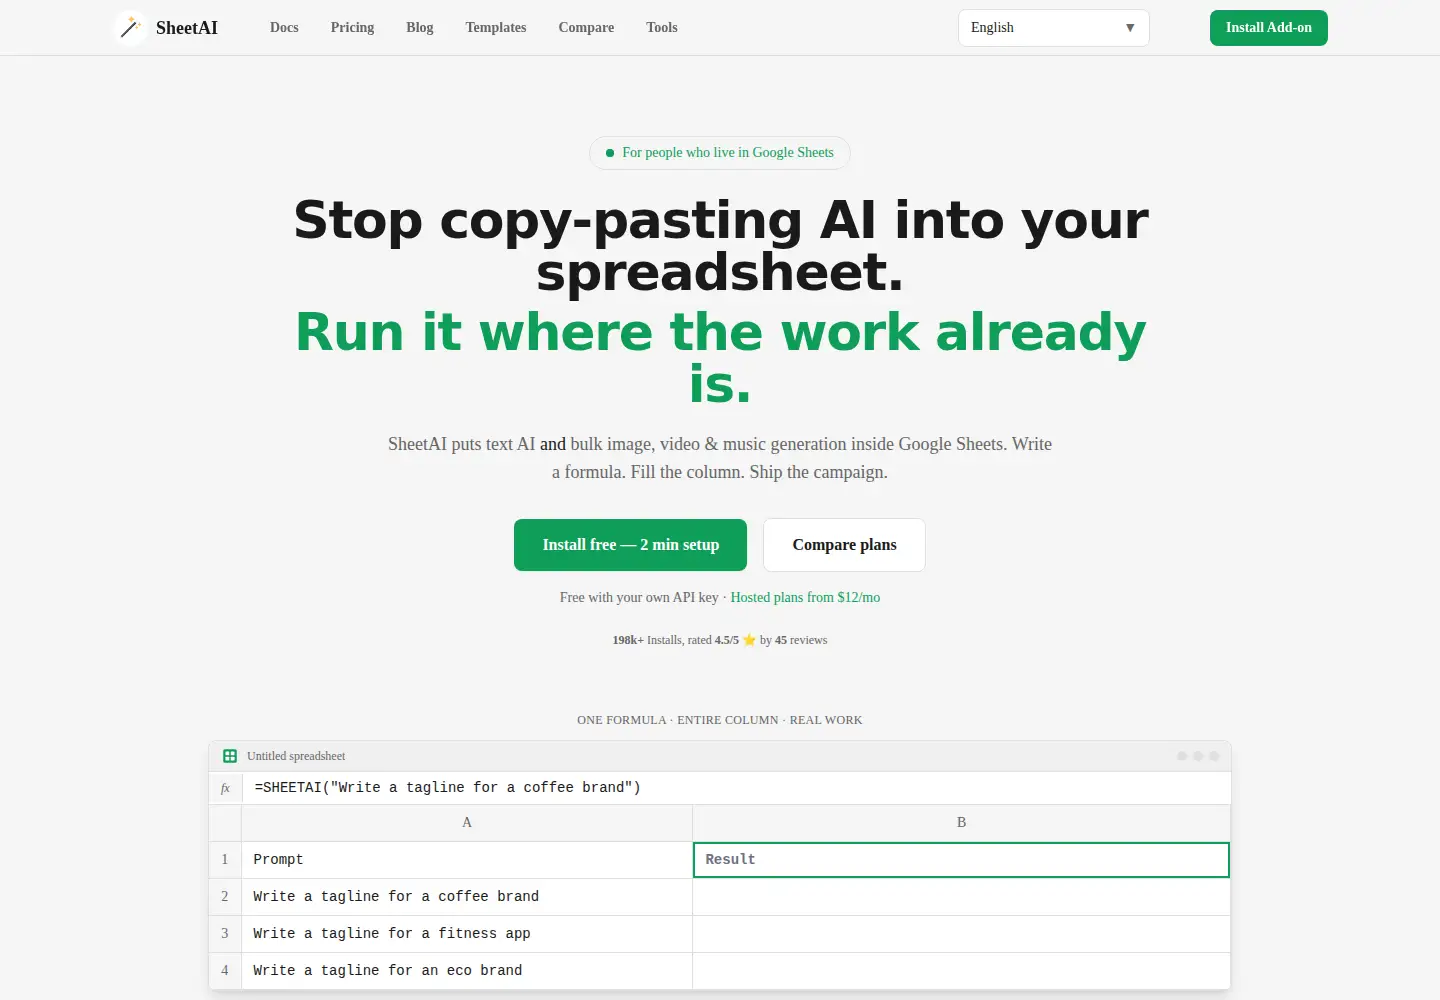Screen dimensions: 1440x1000
Task: Open the Templates nav item
Action: (496, 28)
